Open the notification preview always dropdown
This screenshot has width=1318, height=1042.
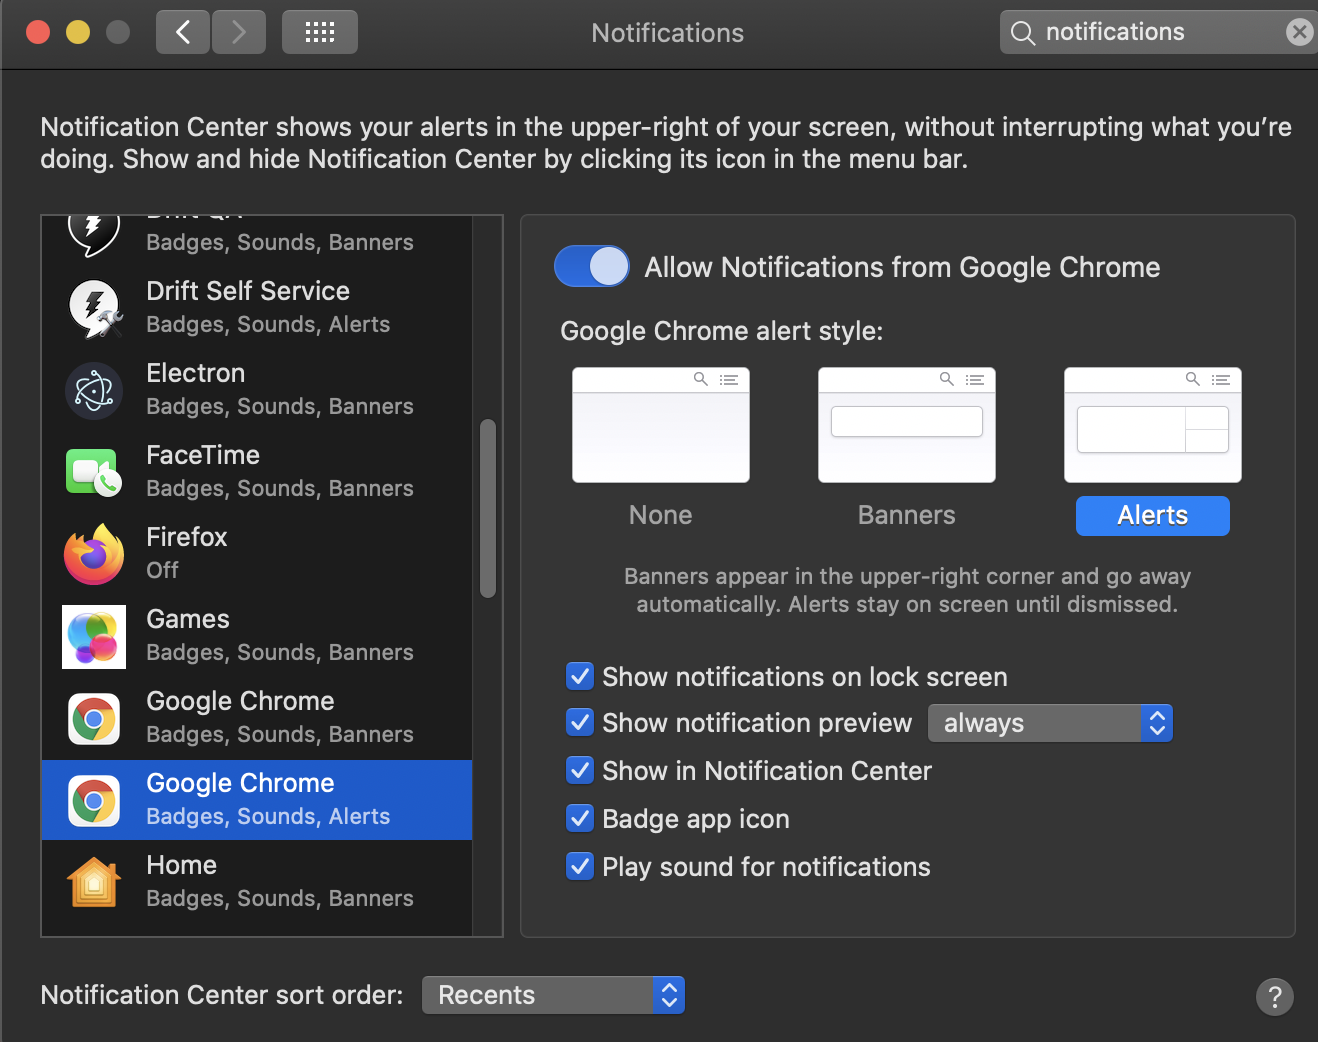pyautogui.click(x=1050, y=723)
